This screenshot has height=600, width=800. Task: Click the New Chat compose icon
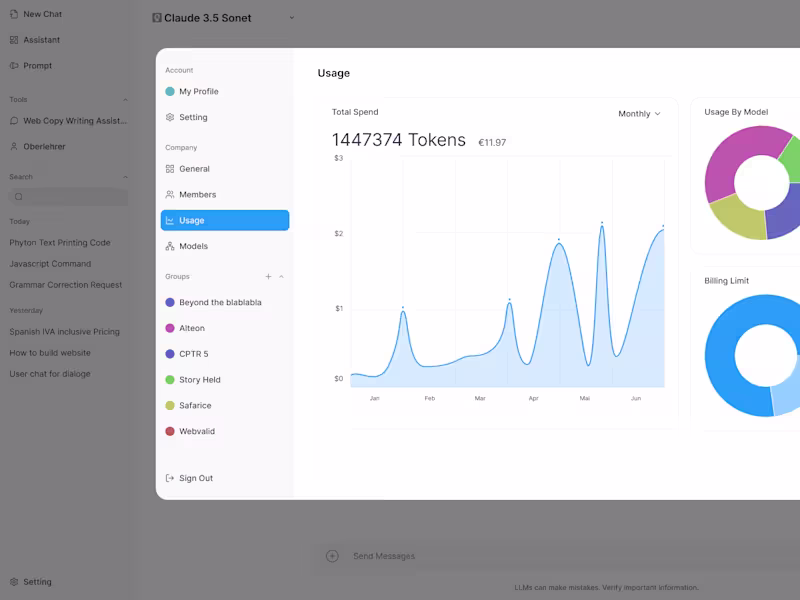pos(14,14)
